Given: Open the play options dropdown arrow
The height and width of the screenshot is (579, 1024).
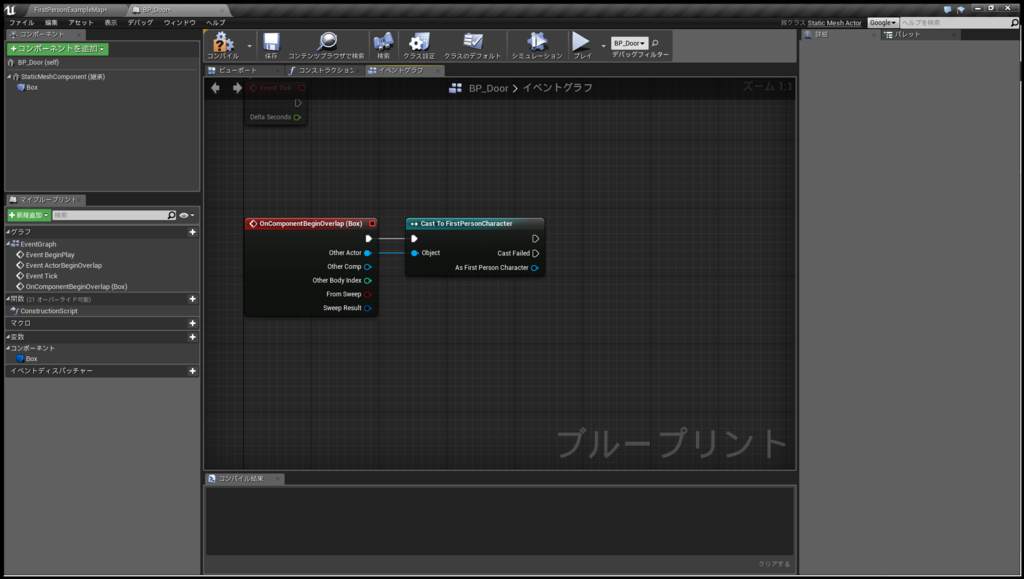Looking at the screenshot, I should [603, 46].
